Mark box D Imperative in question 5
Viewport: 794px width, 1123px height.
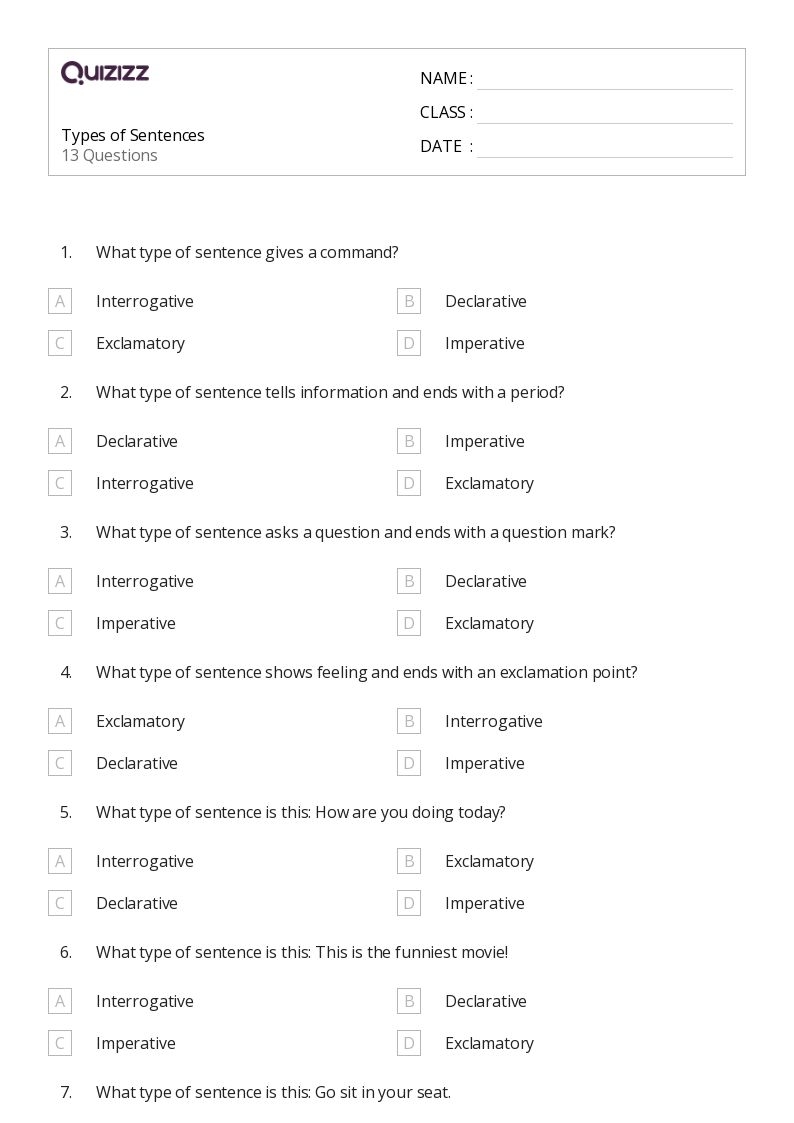[409, 903]
